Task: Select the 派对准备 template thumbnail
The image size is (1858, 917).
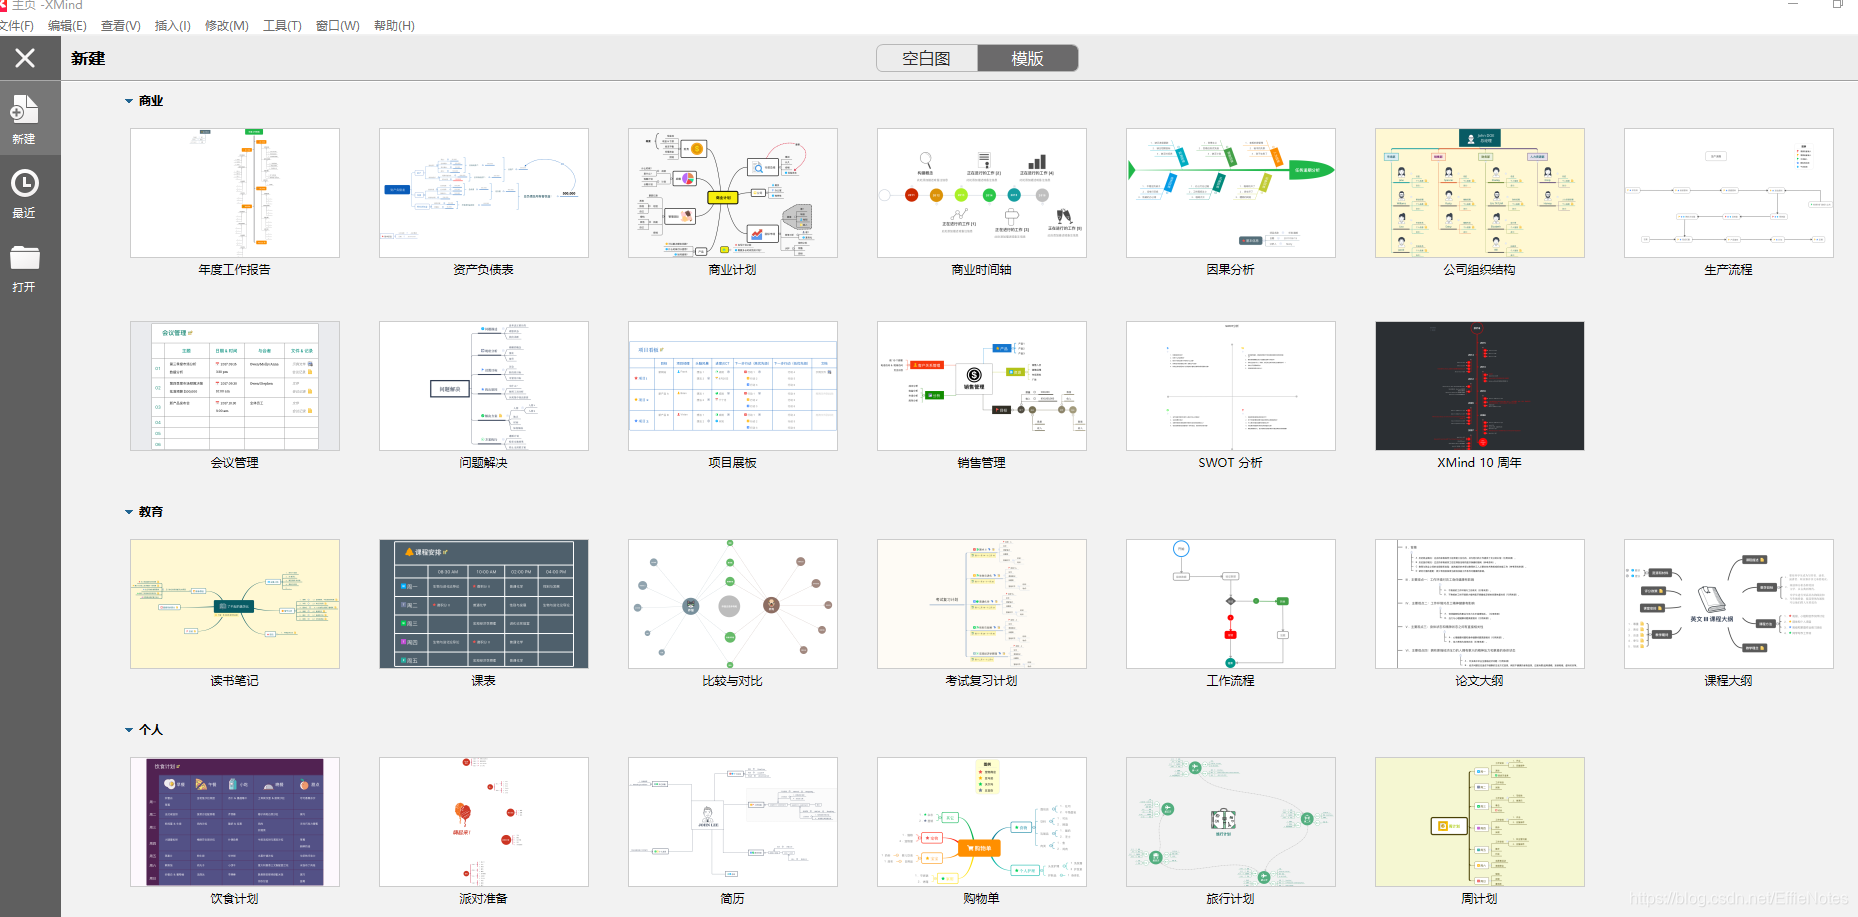Action: pyautogui.click(x=484, y=822)
